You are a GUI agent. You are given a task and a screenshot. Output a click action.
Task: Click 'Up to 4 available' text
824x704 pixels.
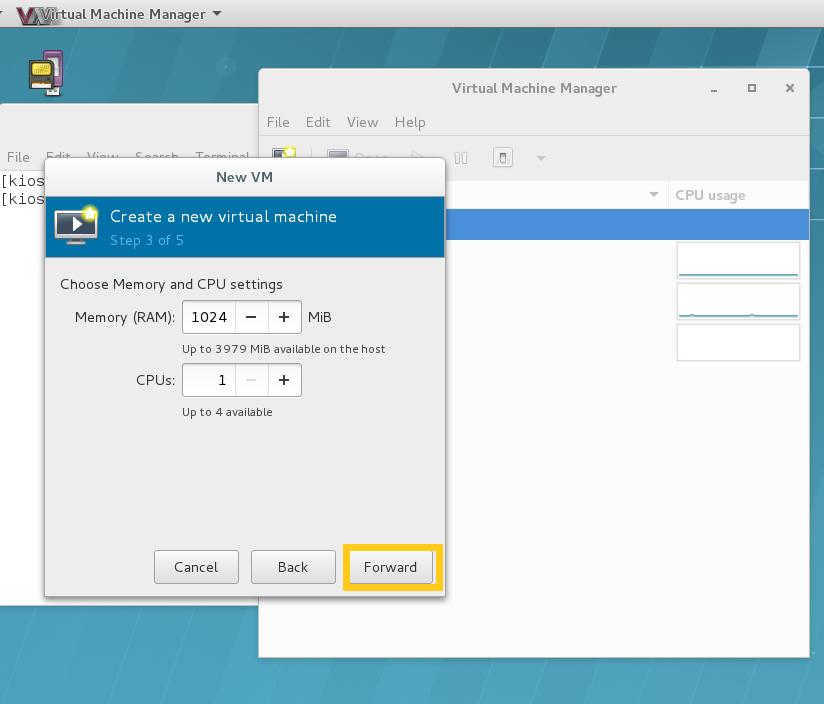(x=228, y=412)
